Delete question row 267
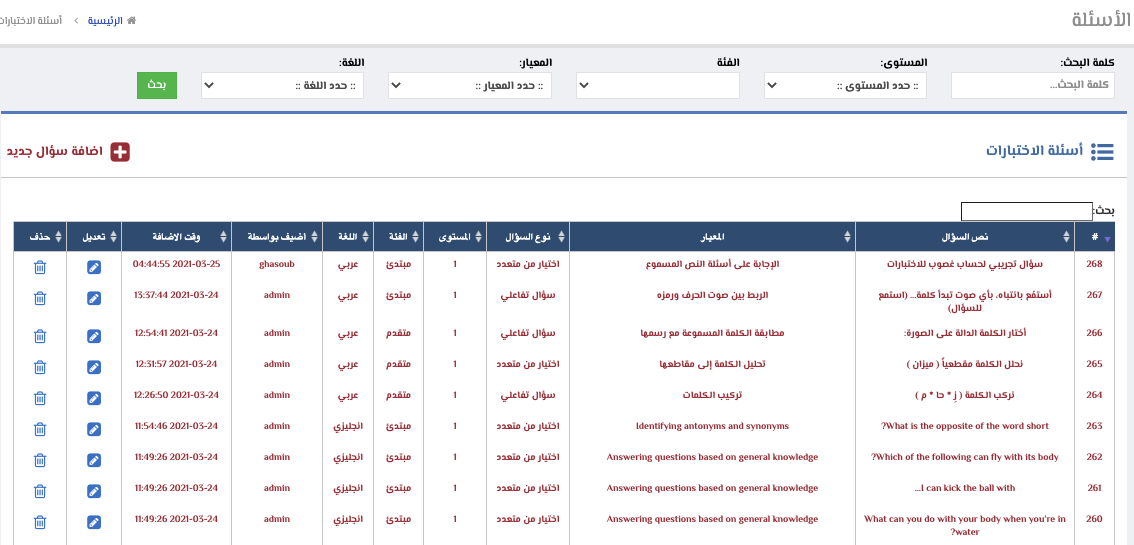Image resolution: width=1134 pixels, height=545 pixels. 40,298
